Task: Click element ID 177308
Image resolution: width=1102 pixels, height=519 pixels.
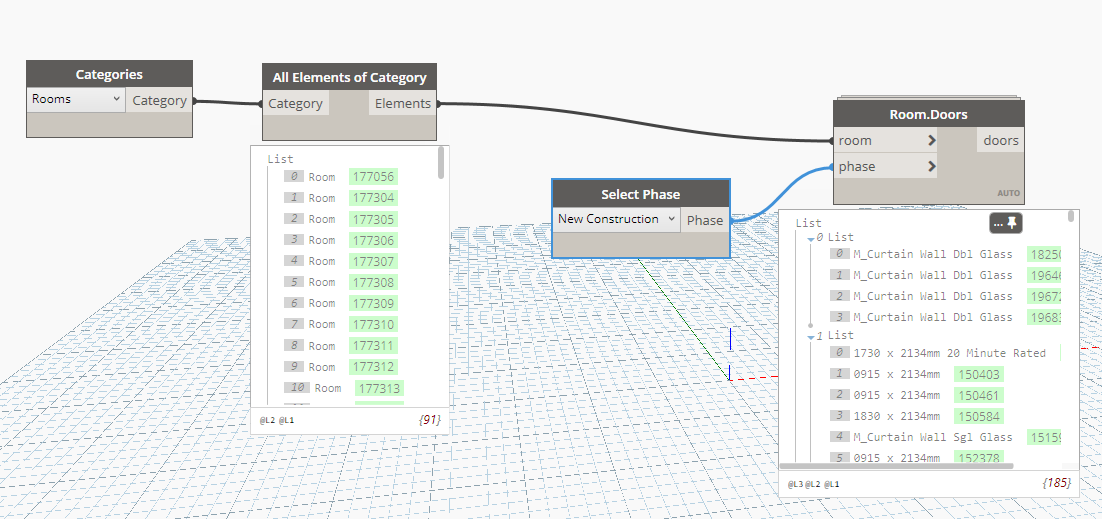Action: click(x=373, y=282)
